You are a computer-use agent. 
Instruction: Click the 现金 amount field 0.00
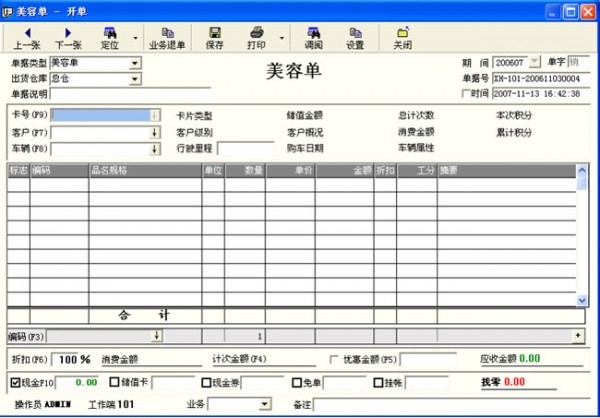point(78,382)
